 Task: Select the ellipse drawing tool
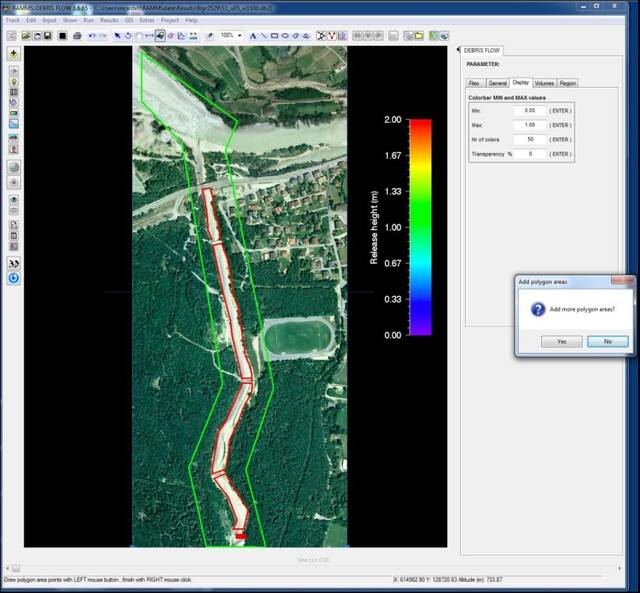click(285, 36)
